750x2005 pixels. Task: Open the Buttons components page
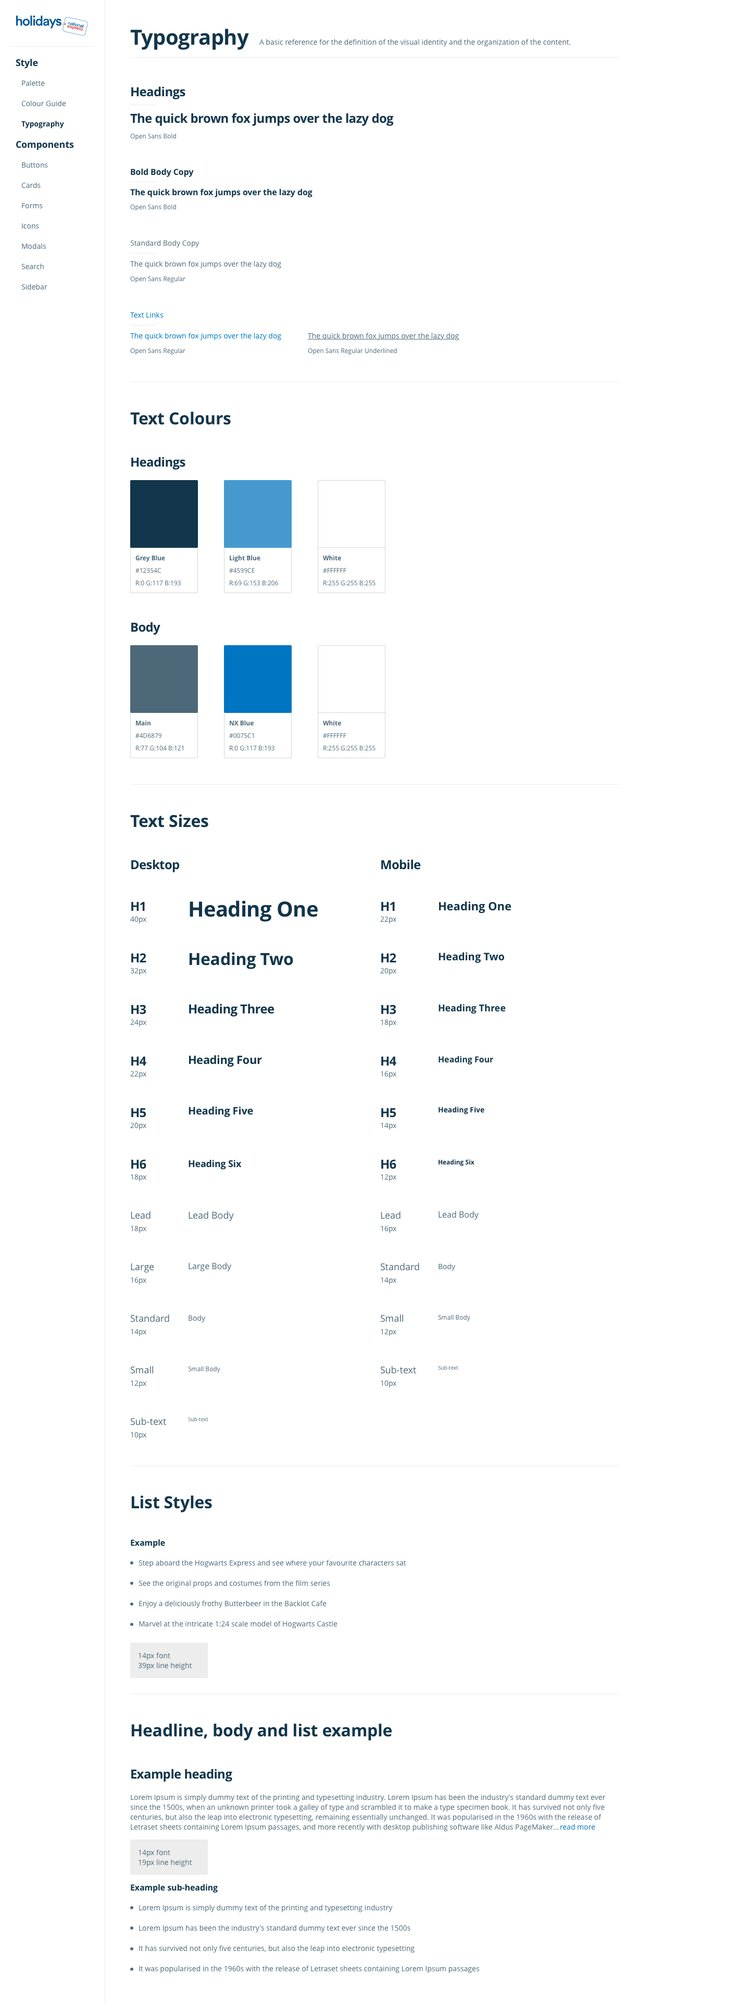34,165
